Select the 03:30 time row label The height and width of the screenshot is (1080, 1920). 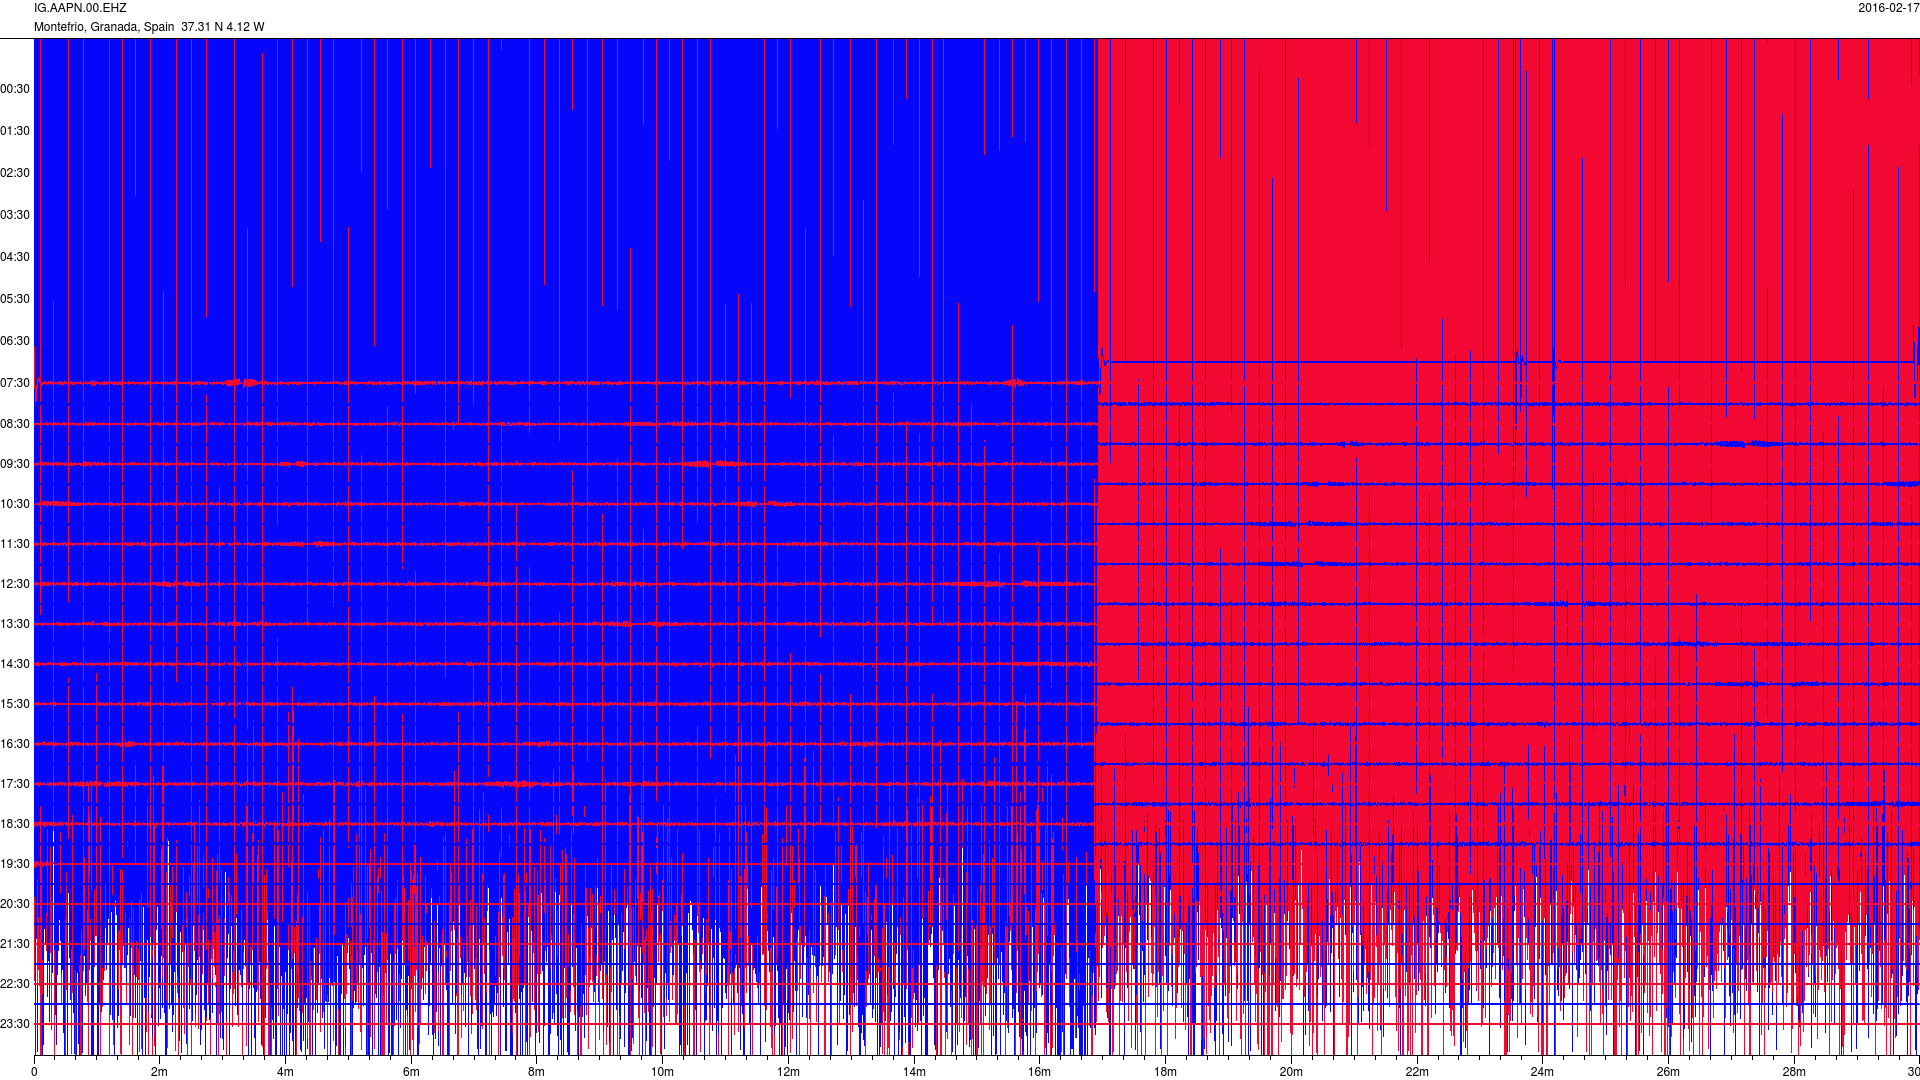click(15, 215)
